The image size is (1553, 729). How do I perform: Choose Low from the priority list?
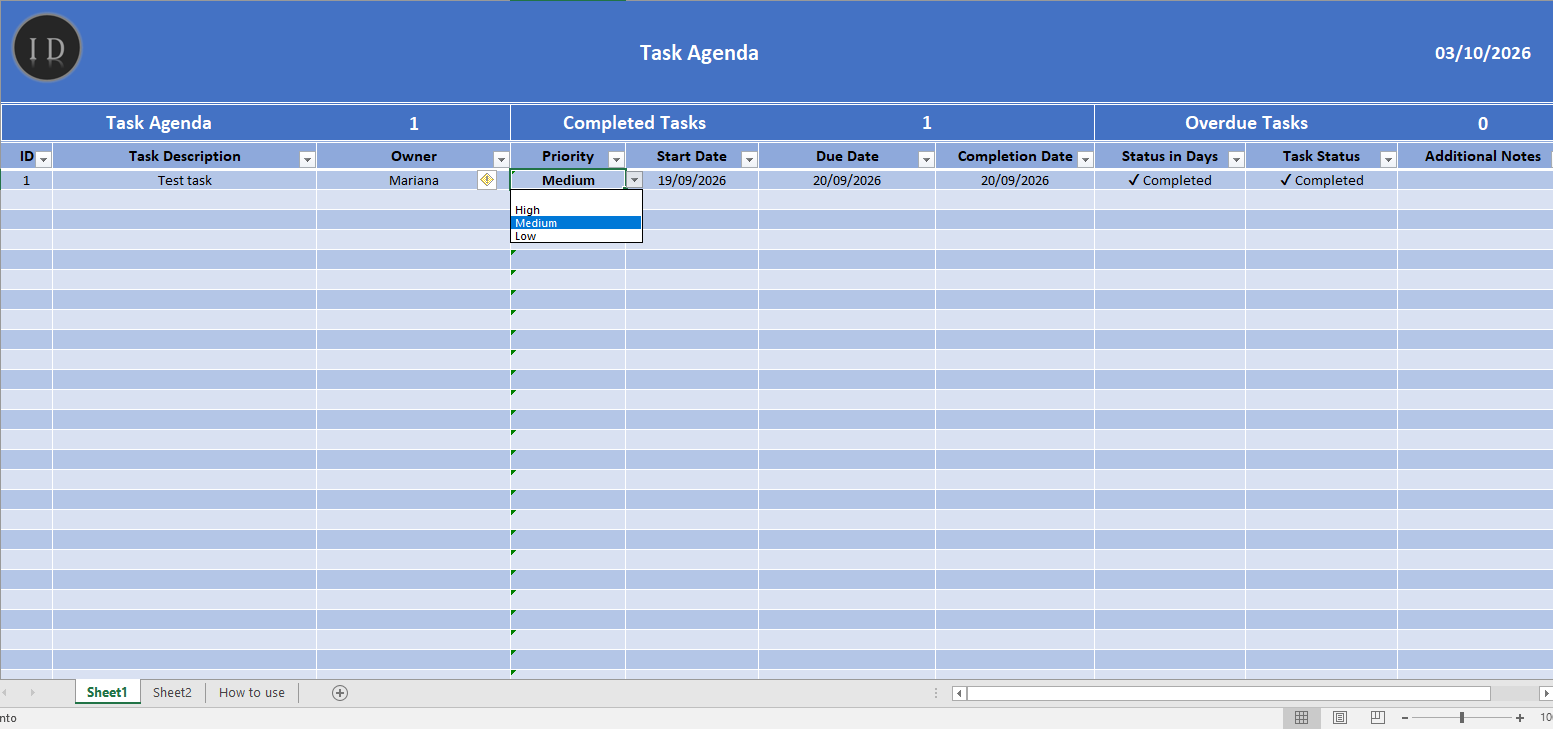pyautogui.click(x=576, y=236)
